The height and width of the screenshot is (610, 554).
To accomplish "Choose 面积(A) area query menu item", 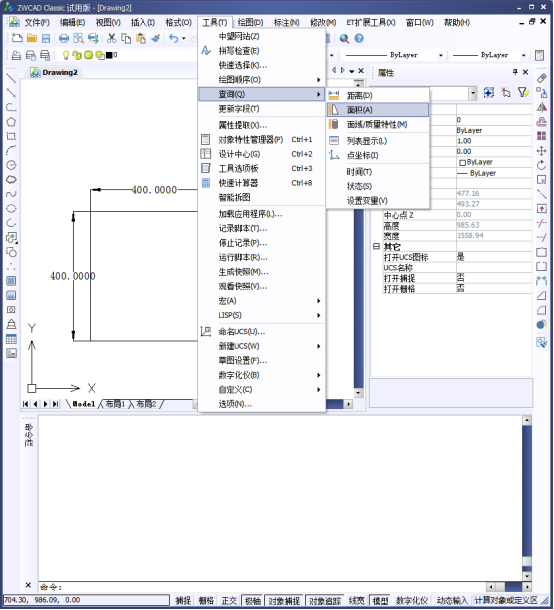I will tap(378, 110).
